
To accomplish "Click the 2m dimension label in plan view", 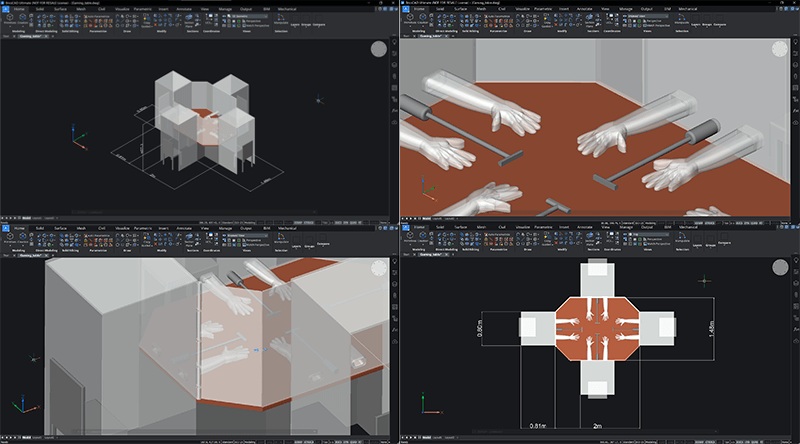I will (x=597, y=426).
